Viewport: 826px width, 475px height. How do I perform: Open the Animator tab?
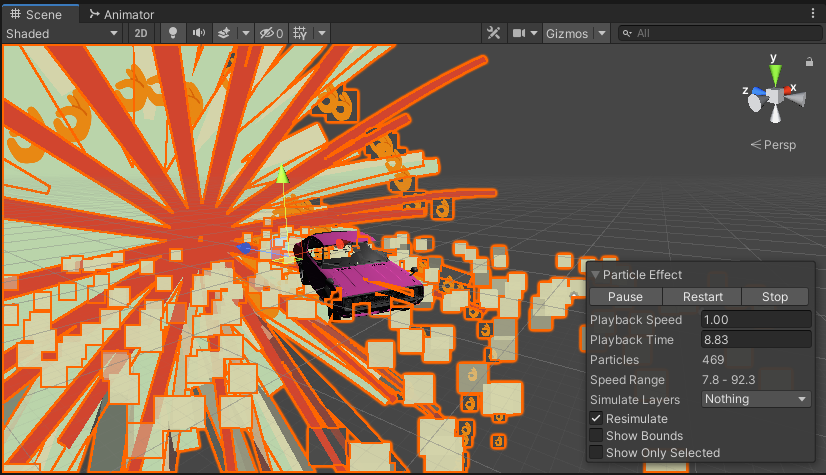122,14
